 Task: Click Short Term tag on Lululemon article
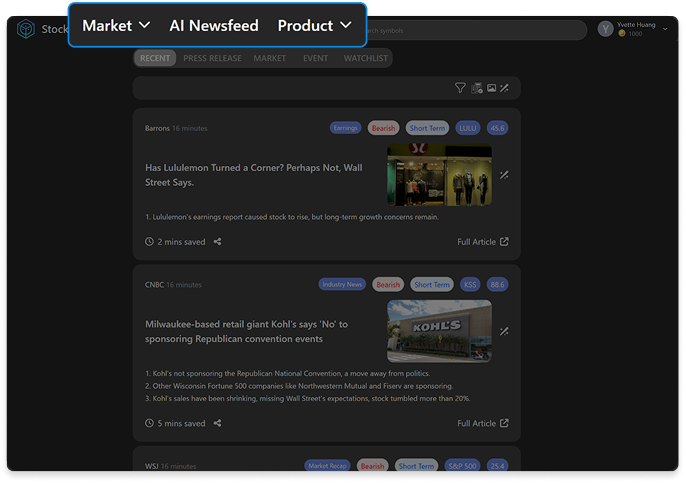(427, 128)
